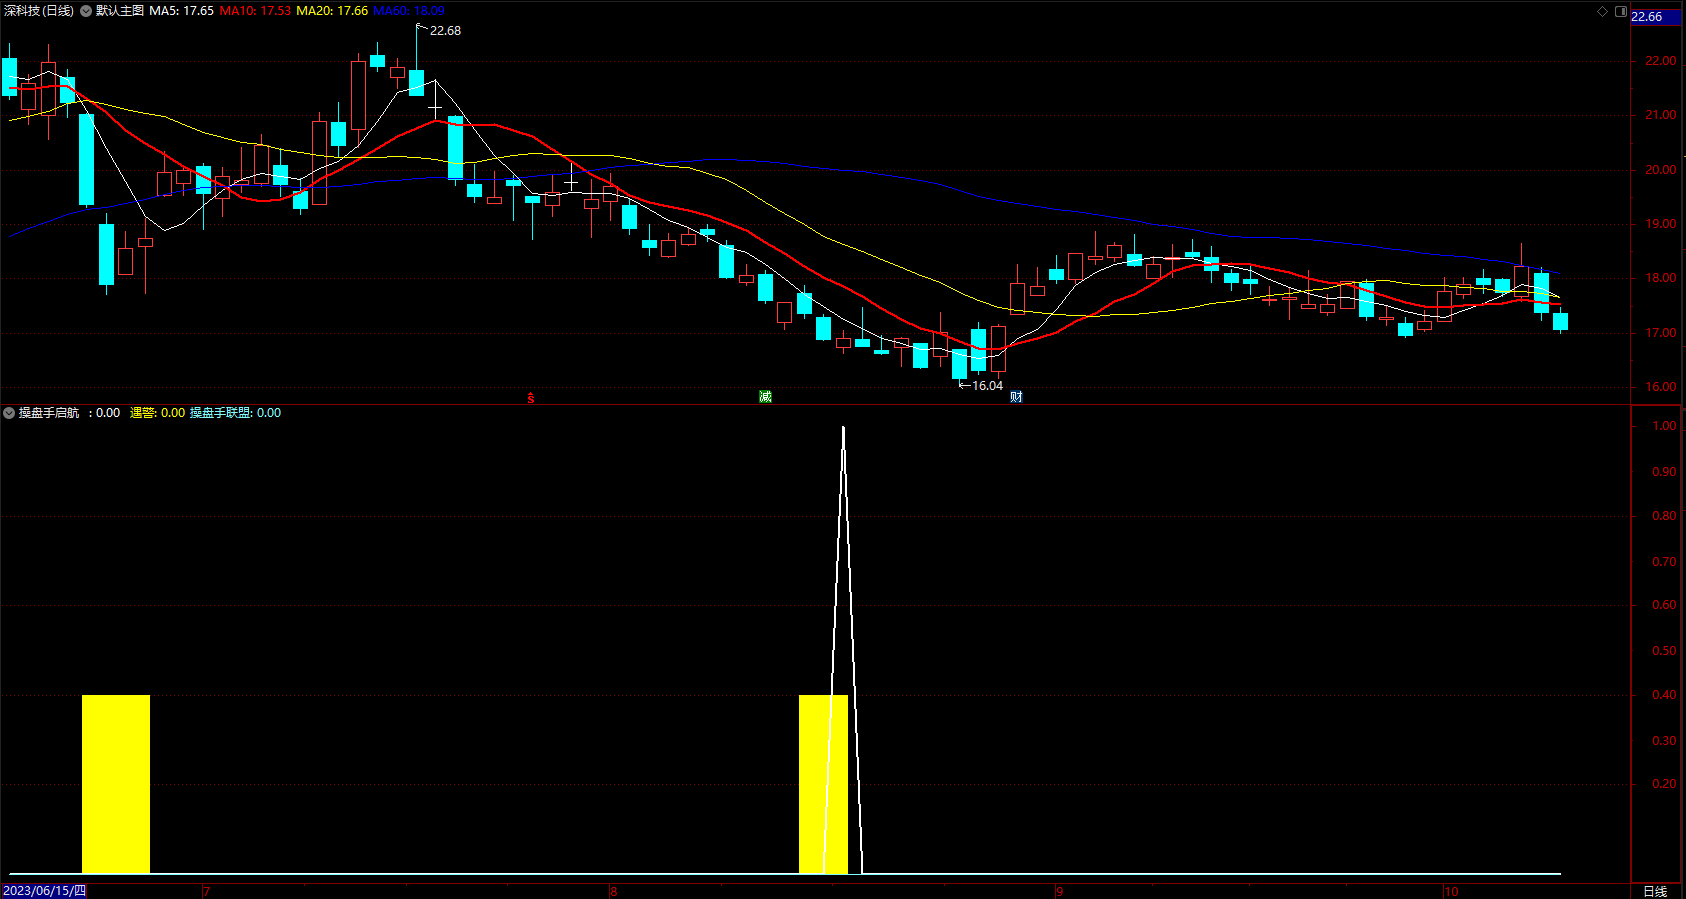Select the MA20: 17.66 legend
1686x899 pixels.
pos(332,11)
